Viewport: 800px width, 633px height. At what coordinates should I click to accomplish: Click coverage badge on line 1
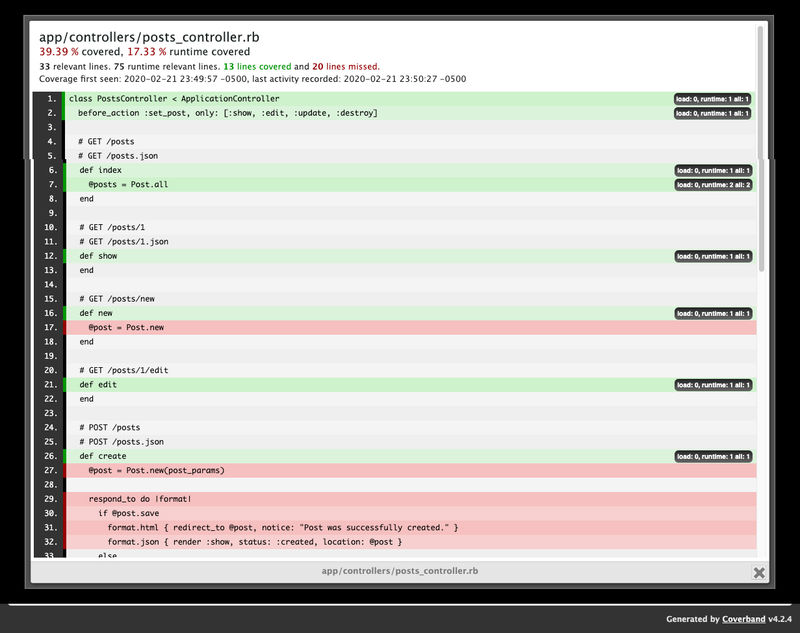pos(712,99)
